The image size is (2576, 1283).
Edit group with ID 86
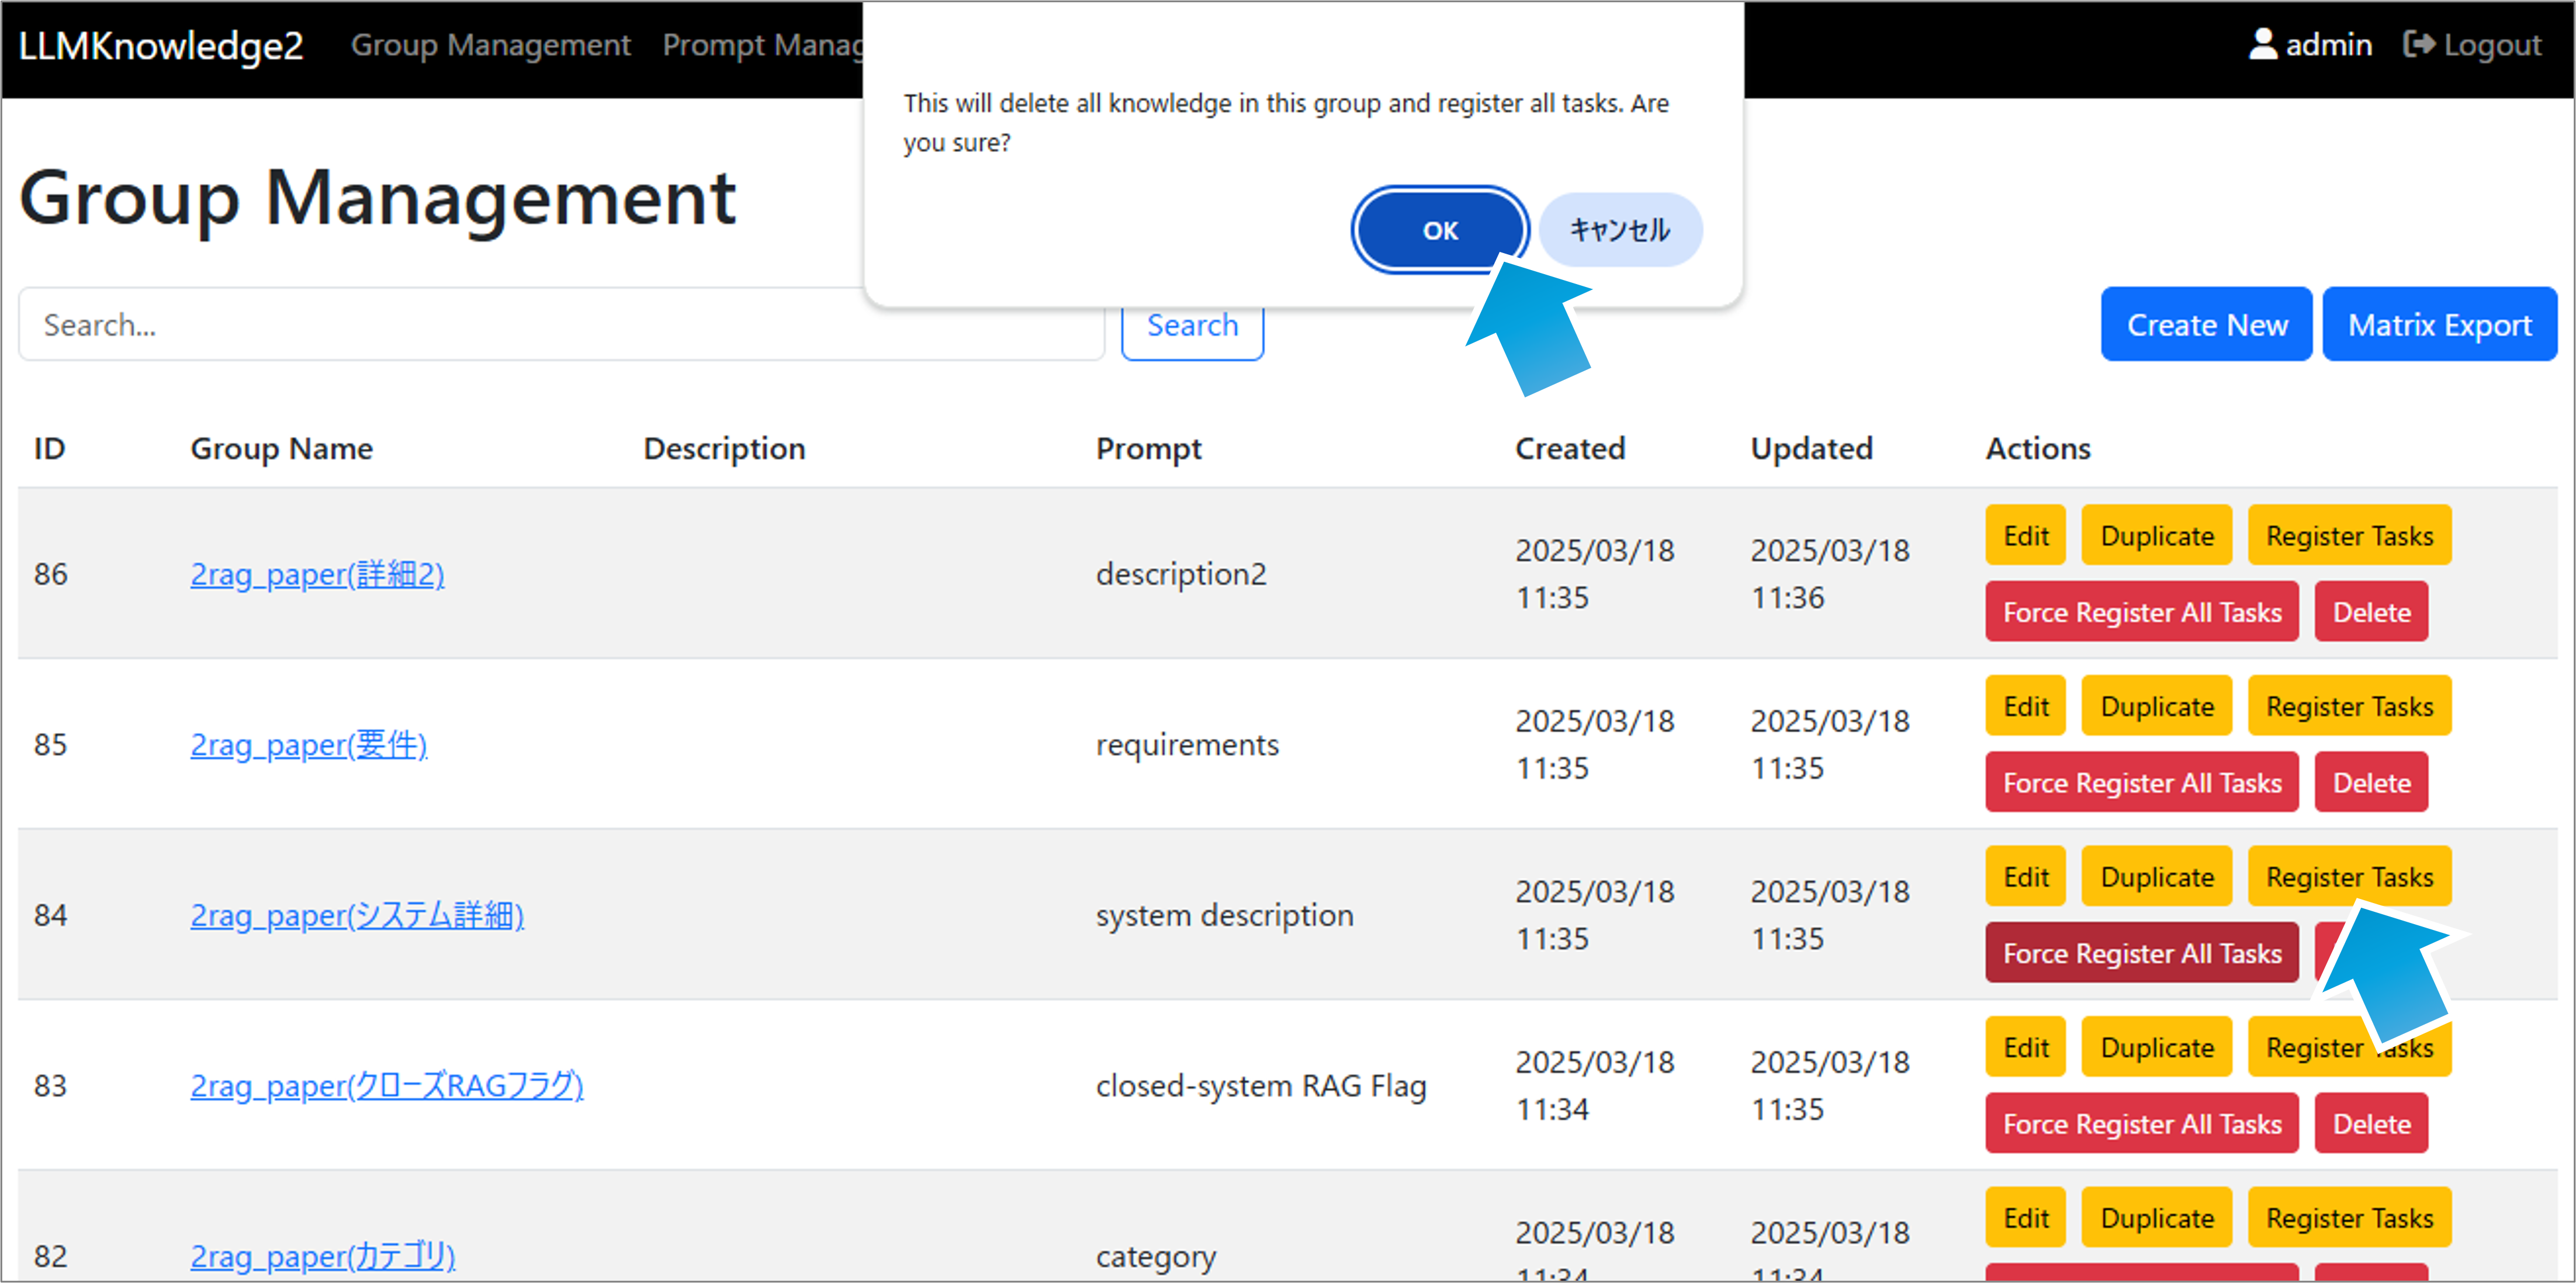click(x=2025, y=536)
